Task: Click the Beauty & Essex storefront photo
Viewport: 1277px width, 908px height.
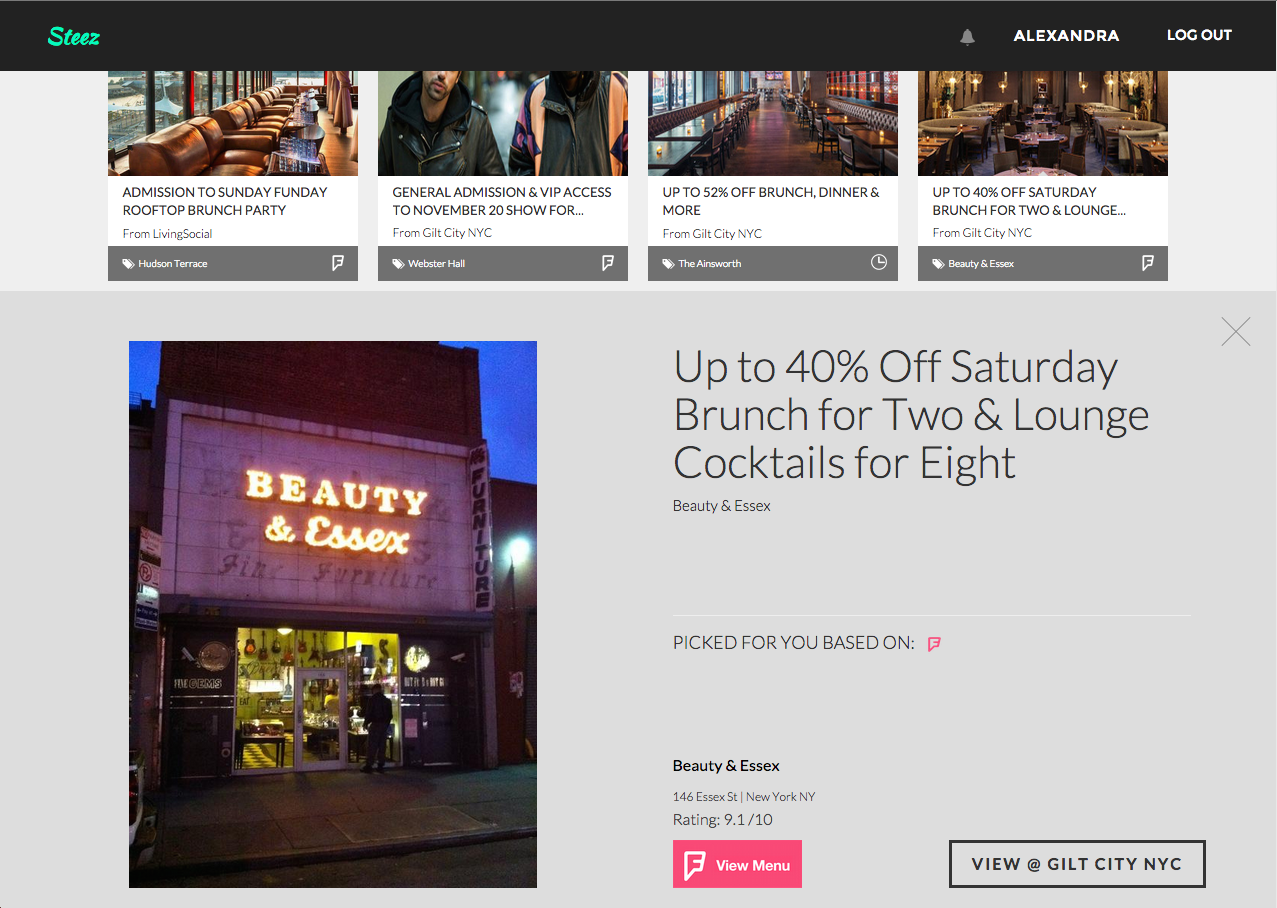Action: tap(333, 614)
